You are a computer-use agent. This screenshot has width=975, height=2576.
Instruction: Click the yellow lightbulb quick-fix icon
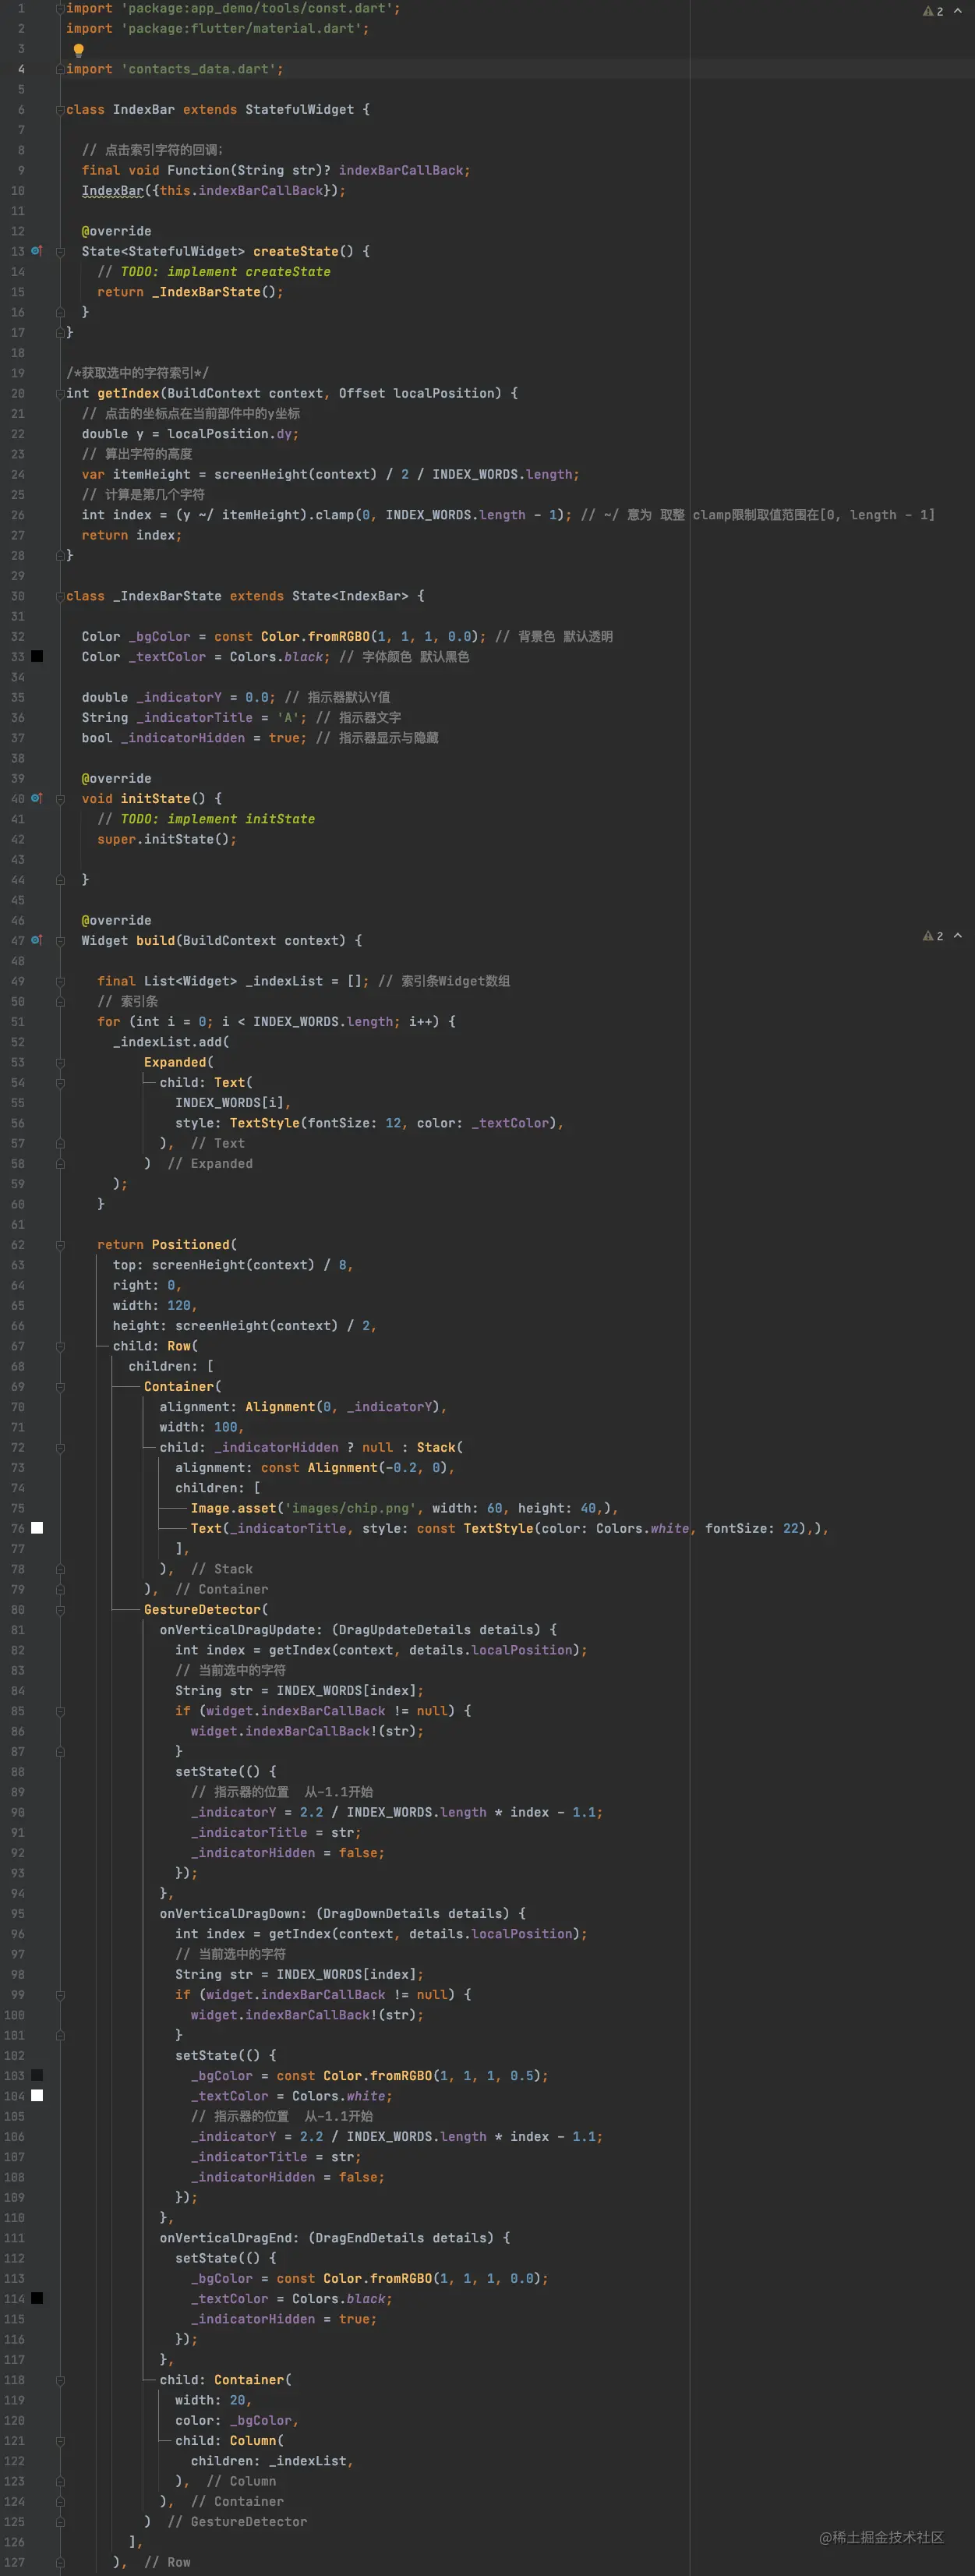[78, 50]
